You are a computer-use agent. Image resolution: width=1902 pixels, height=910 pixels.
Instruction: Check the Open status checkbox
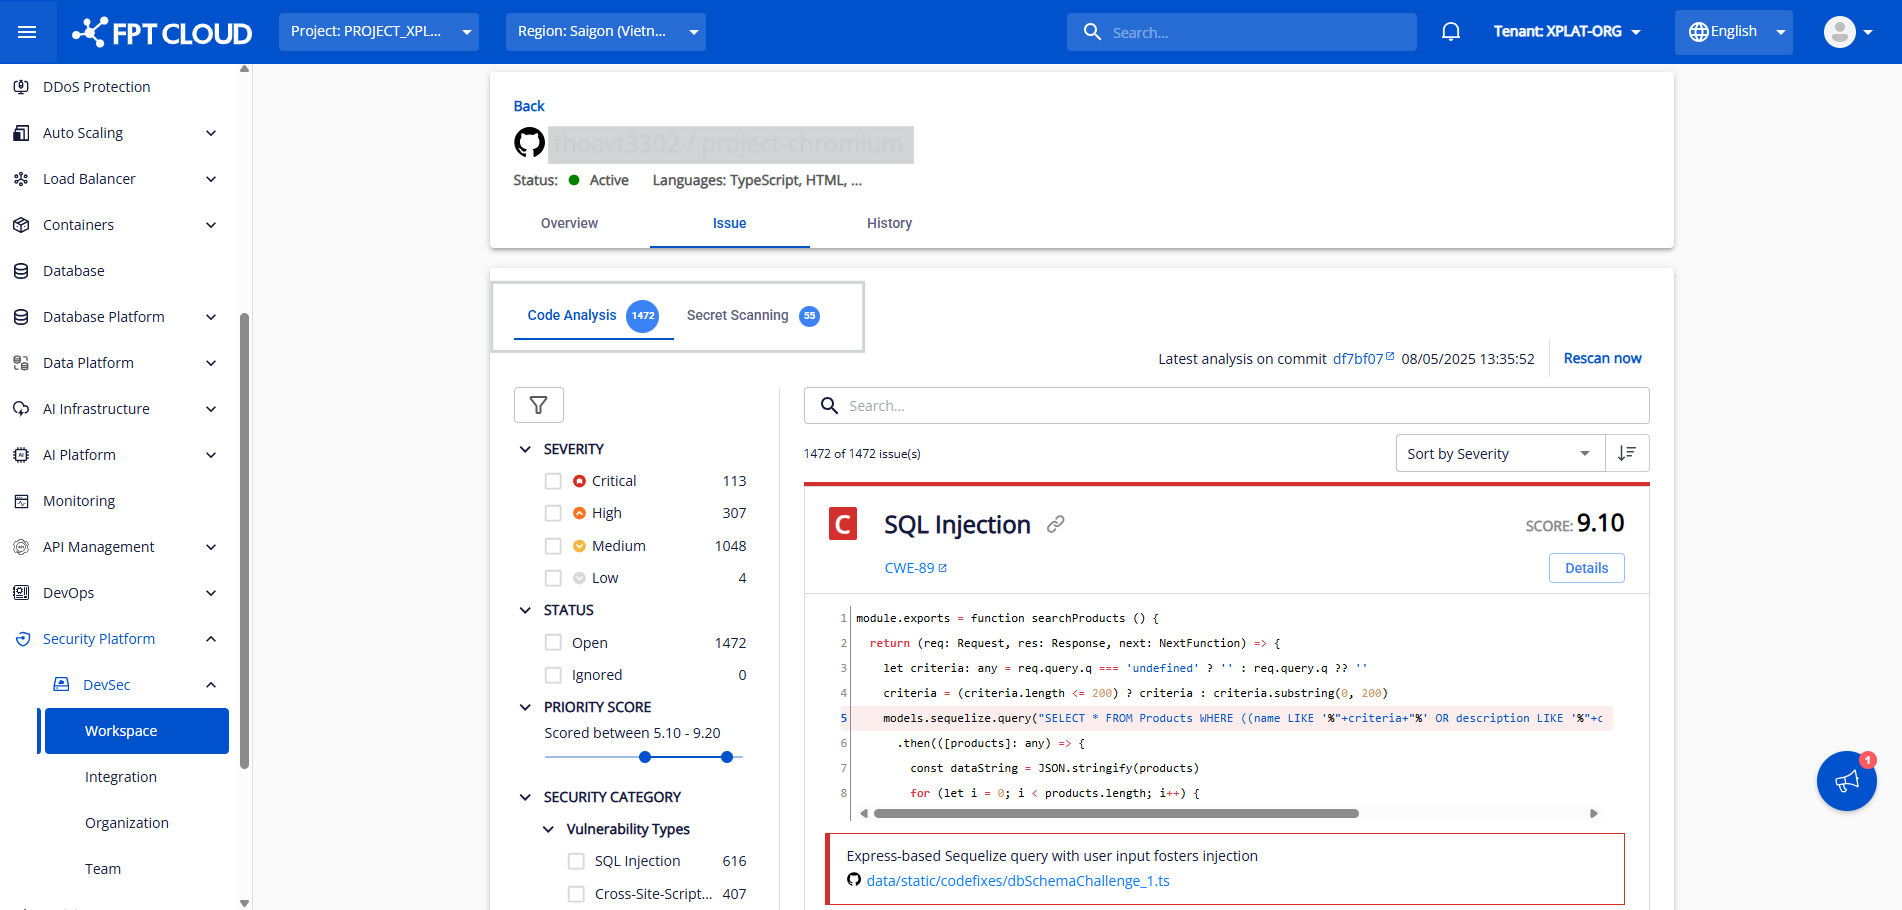[x=553, y=642]
